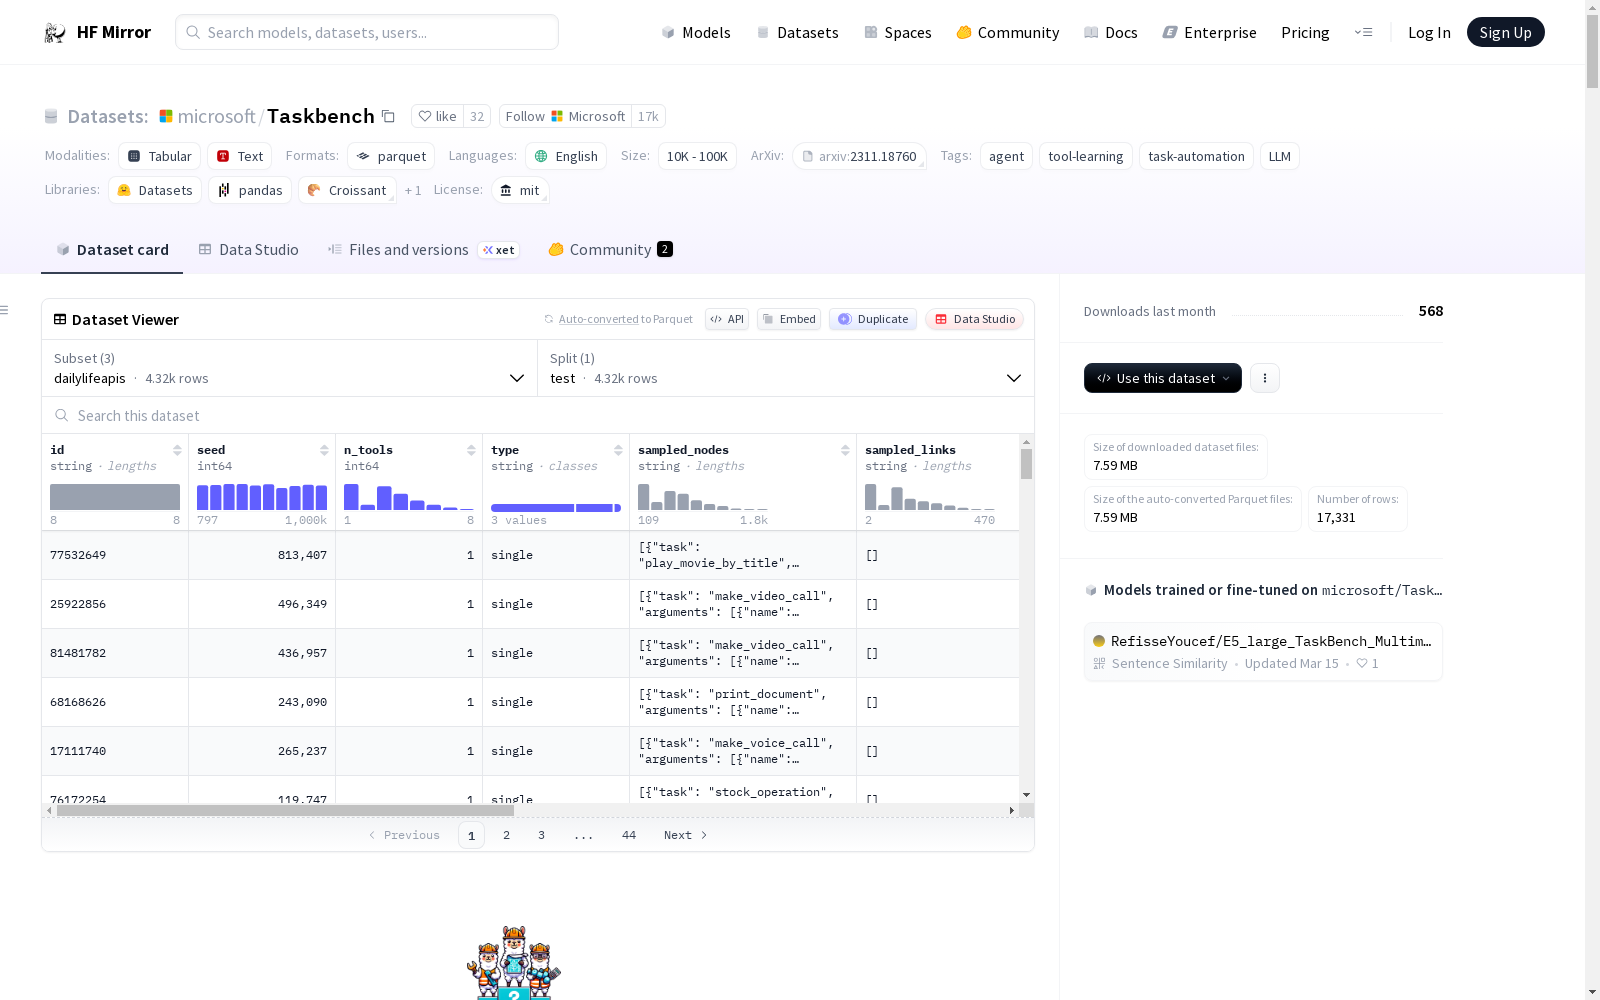Click the Sign Up button
This screenshot has width=1600, height=1000.
pyautogui.click(x=1506, y=32)
